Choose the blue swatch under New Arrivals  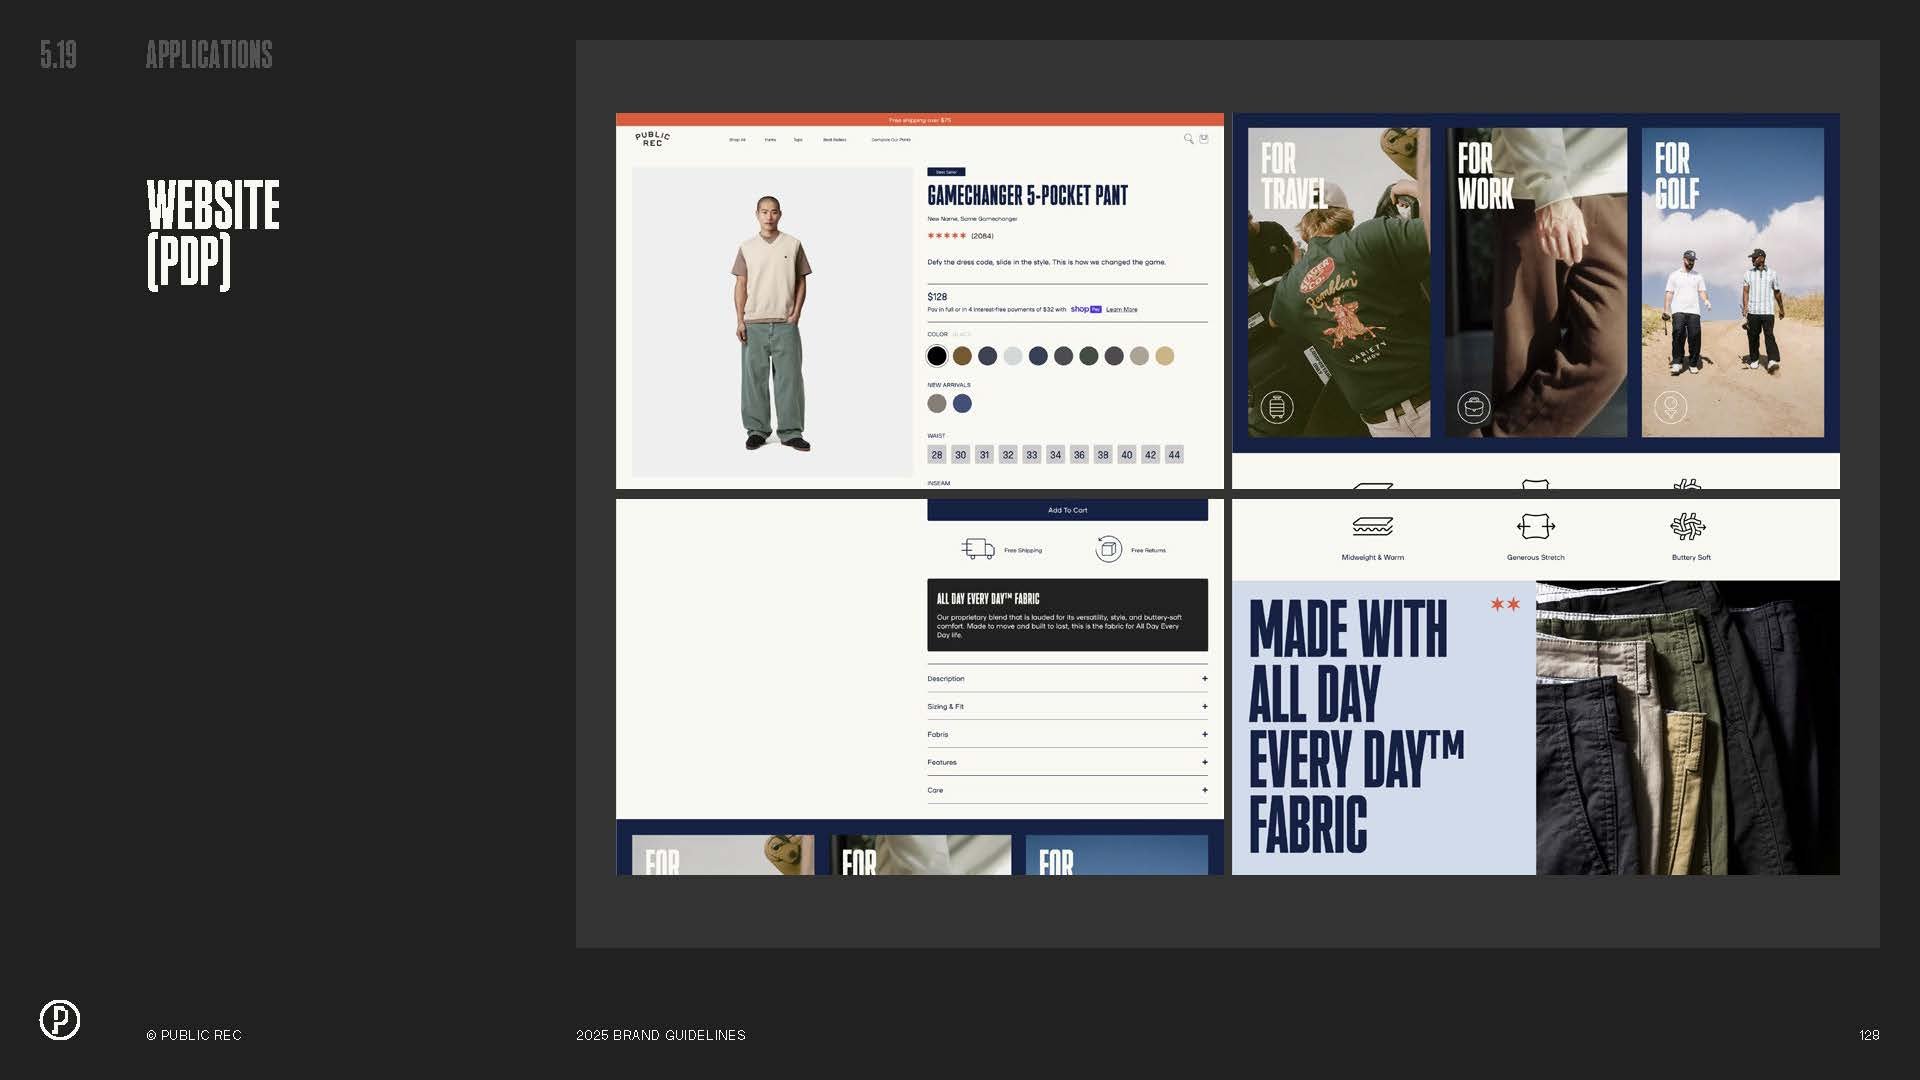point(962,403)
